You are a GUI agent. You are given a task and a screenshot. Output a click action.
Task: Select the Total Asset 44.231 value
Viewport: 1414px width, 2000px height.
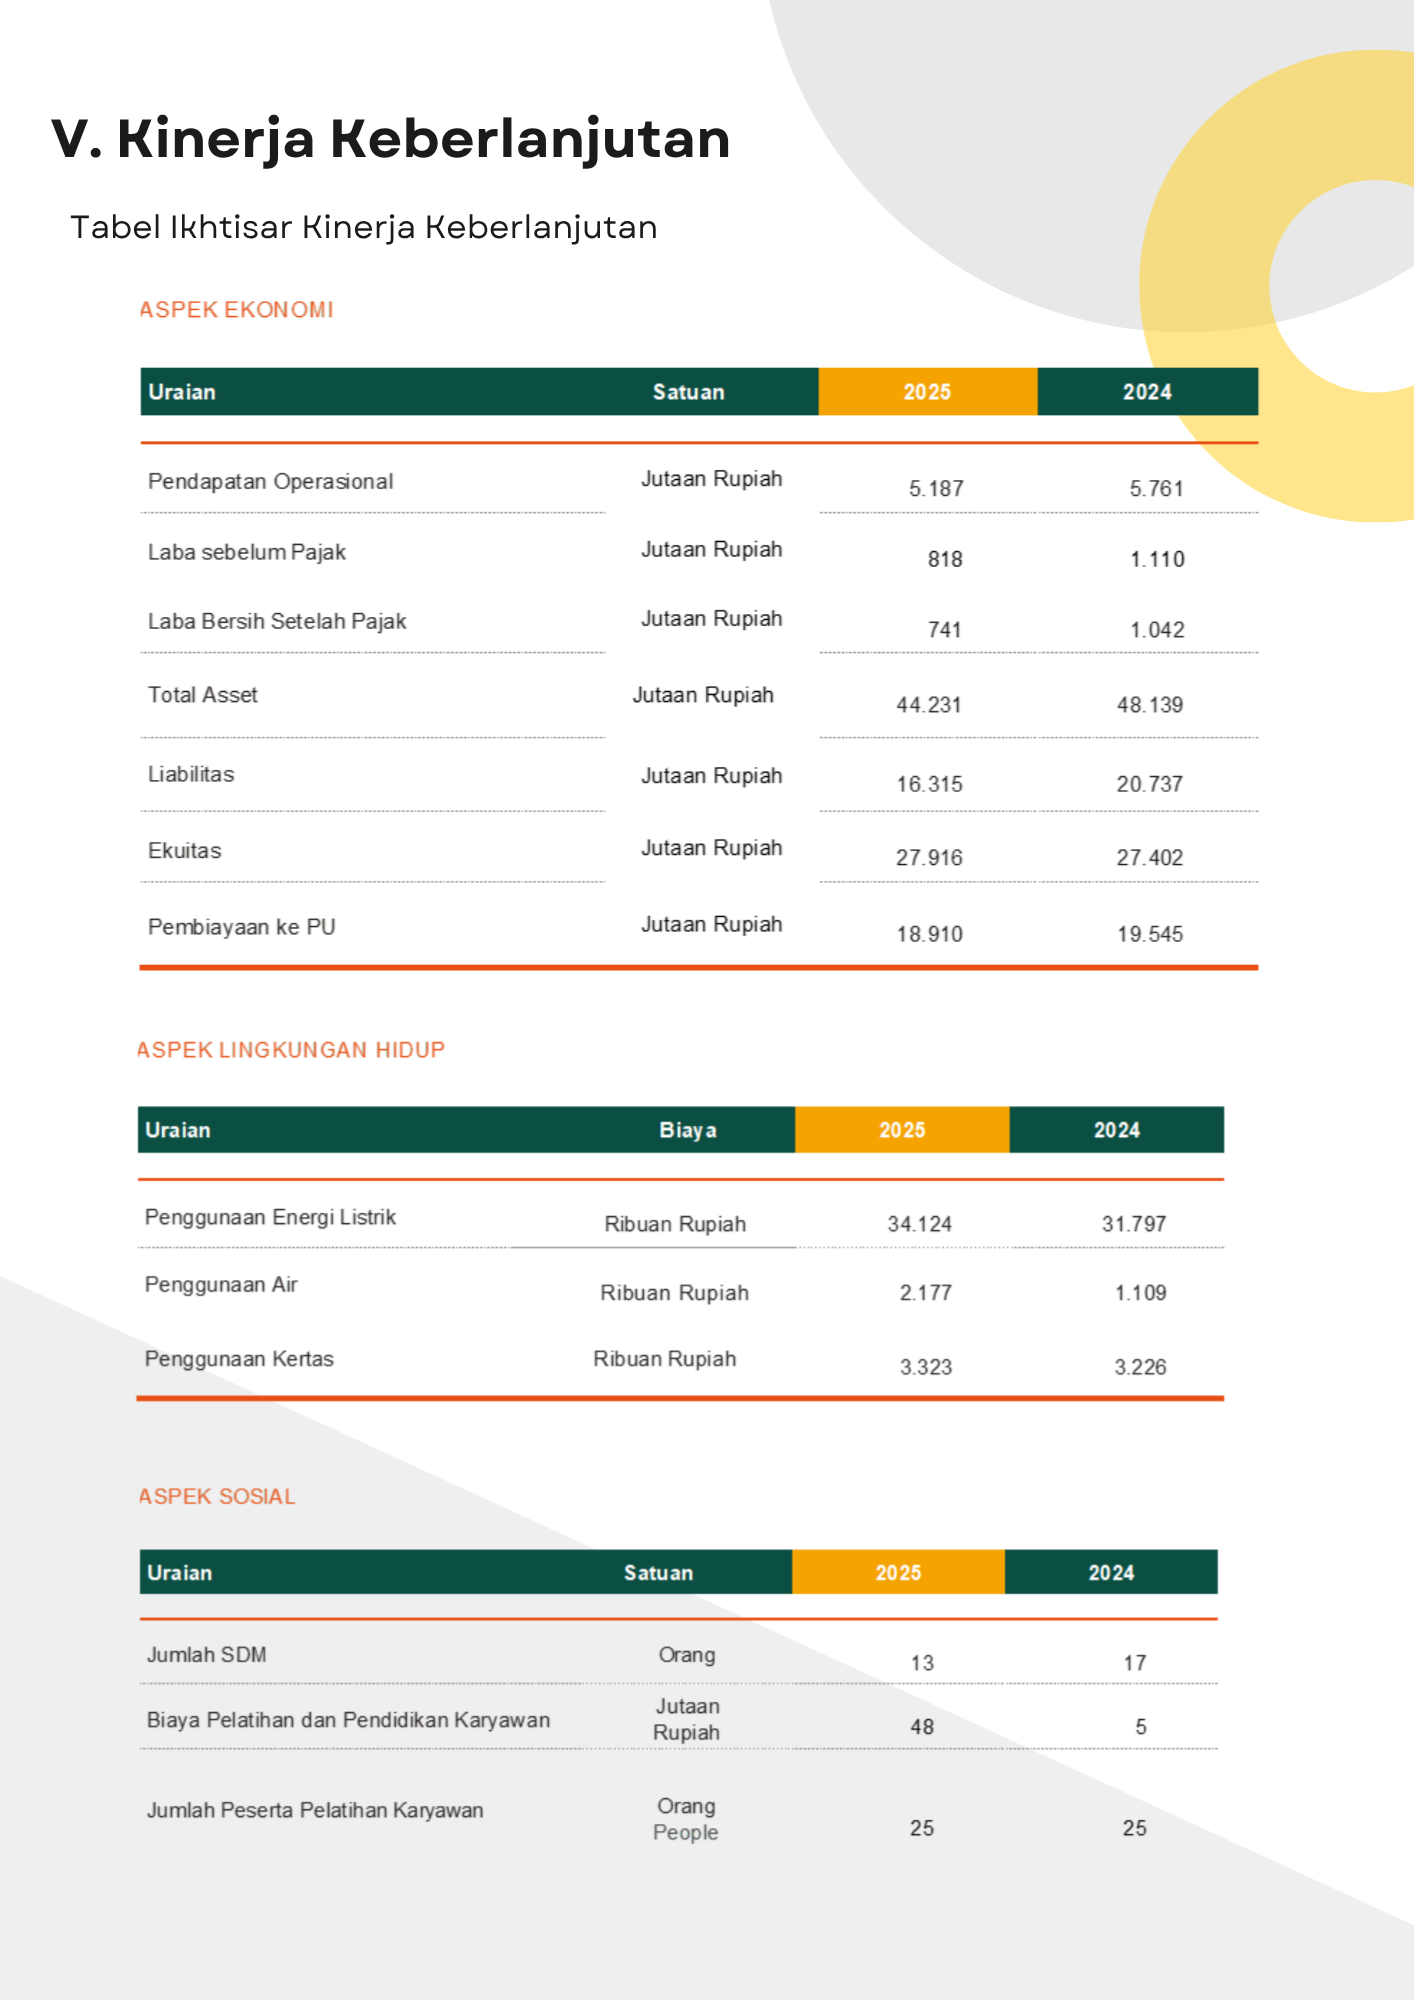coord(929,705)
